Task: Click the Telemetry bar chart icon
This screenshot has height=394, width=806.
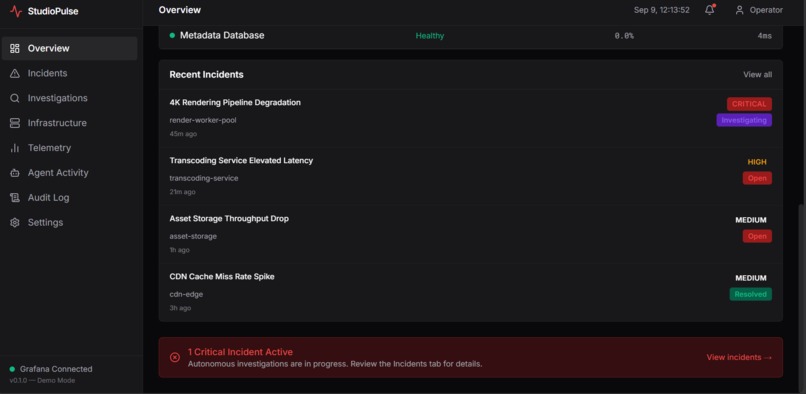Action: point(15,148)
